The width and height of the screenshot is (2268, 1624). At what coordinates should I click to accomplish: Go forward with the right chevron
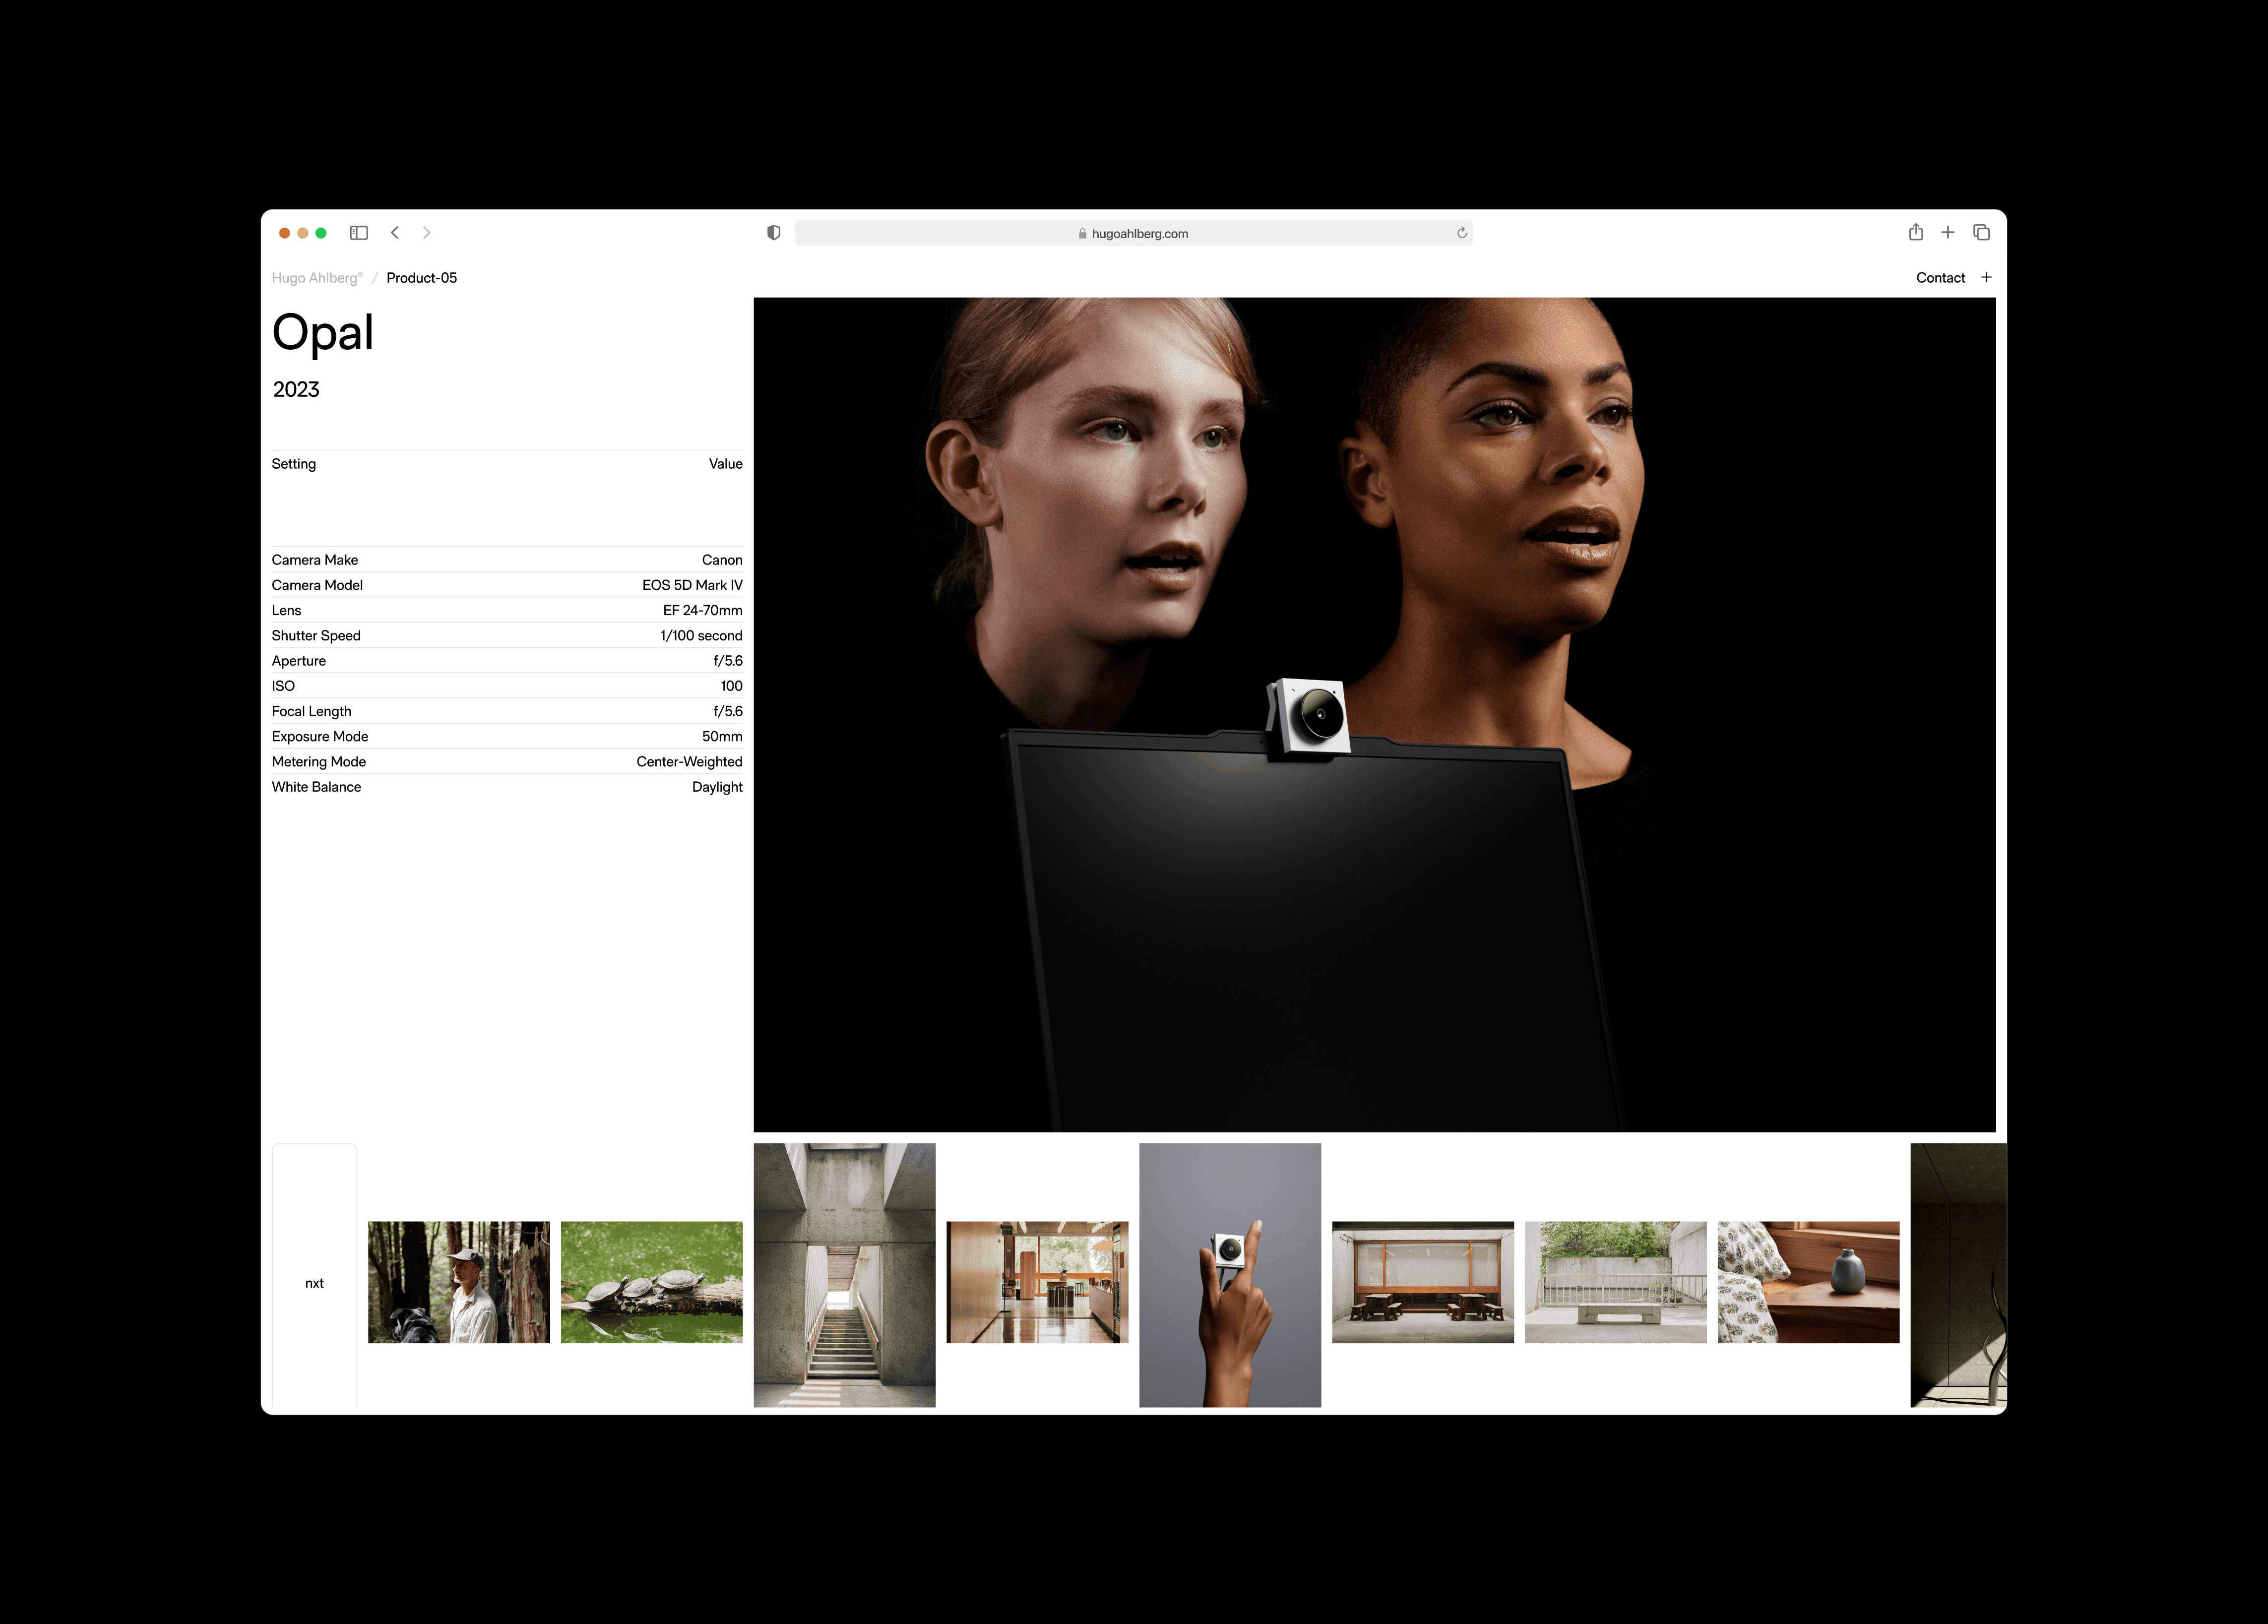tap(427, 233)
